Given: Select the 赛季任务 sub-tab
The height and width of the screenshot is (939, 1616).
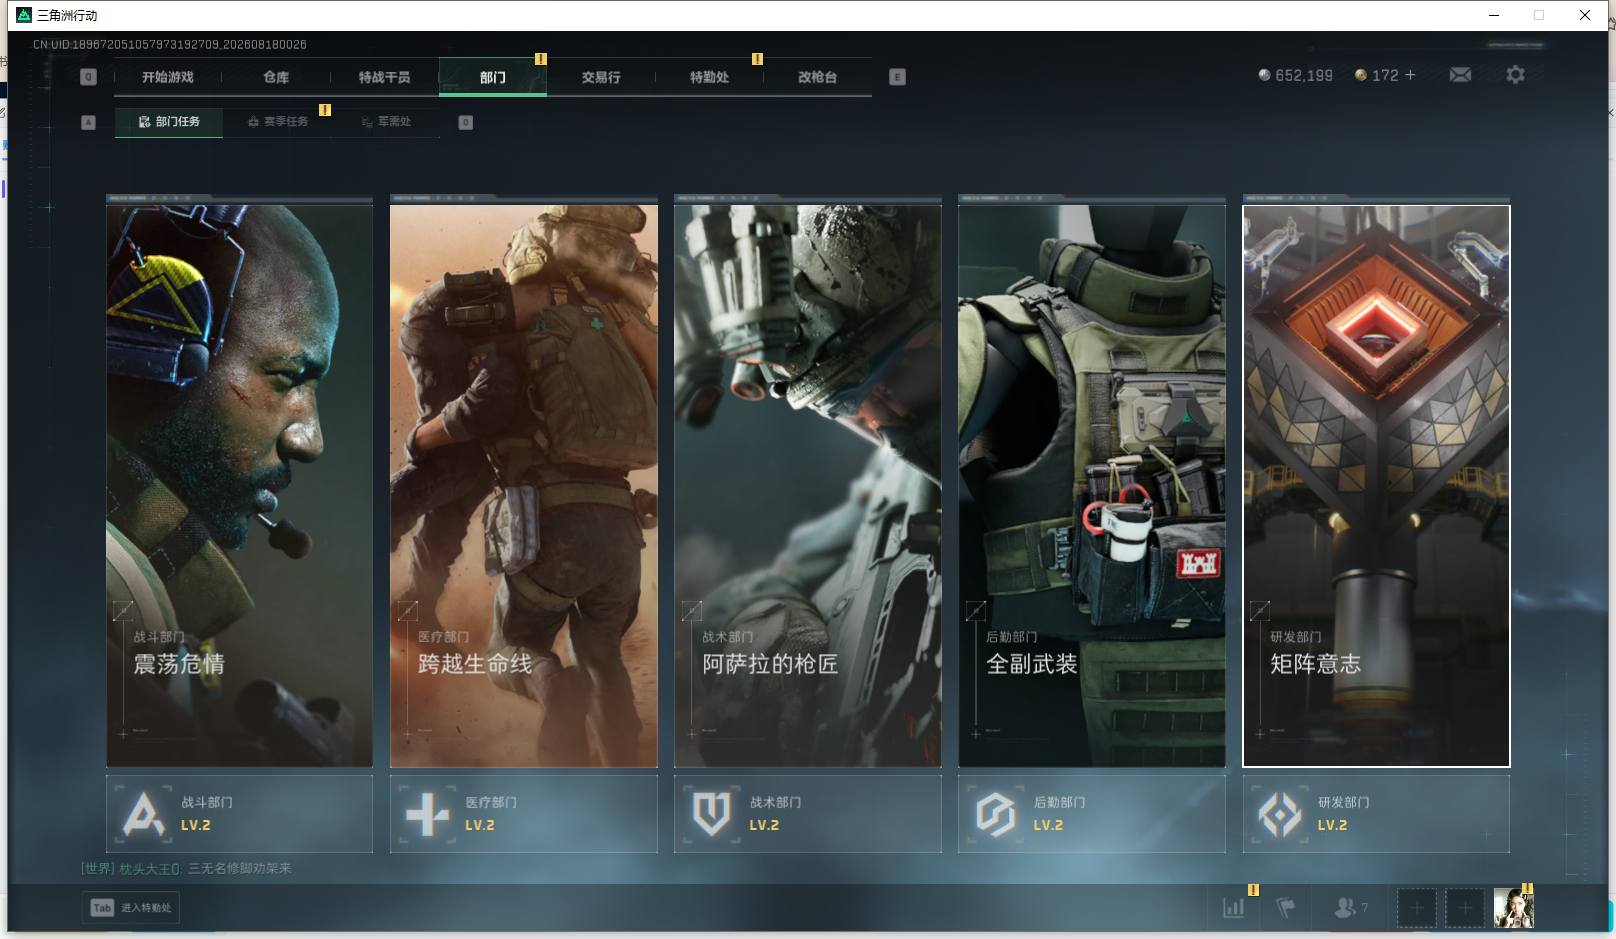Looking at the screenshot, I should 278,122.
